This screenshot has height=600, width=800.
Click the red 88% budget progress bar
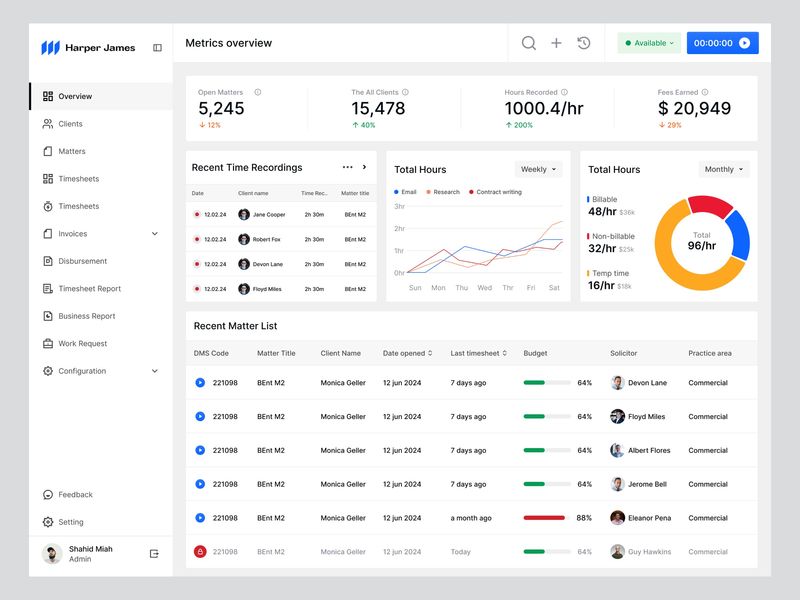545,517
